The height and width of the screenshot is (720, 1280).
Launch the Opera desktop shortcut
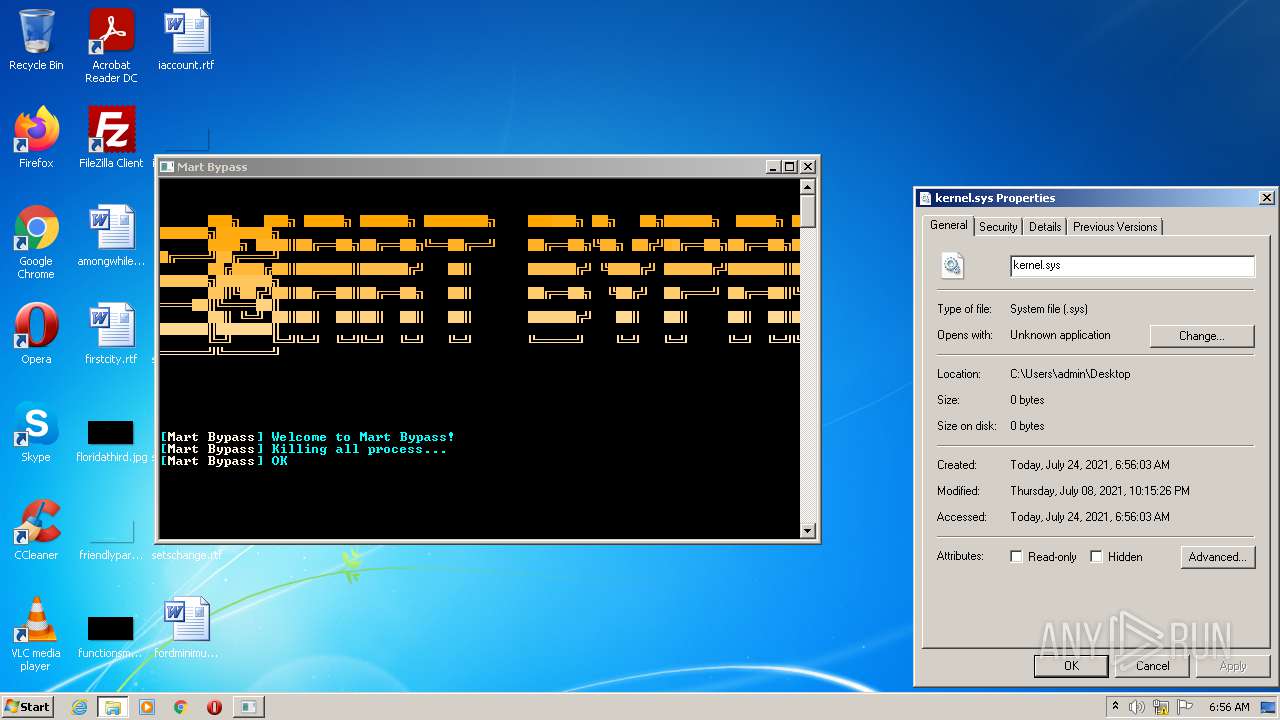(x=36, y=334)
